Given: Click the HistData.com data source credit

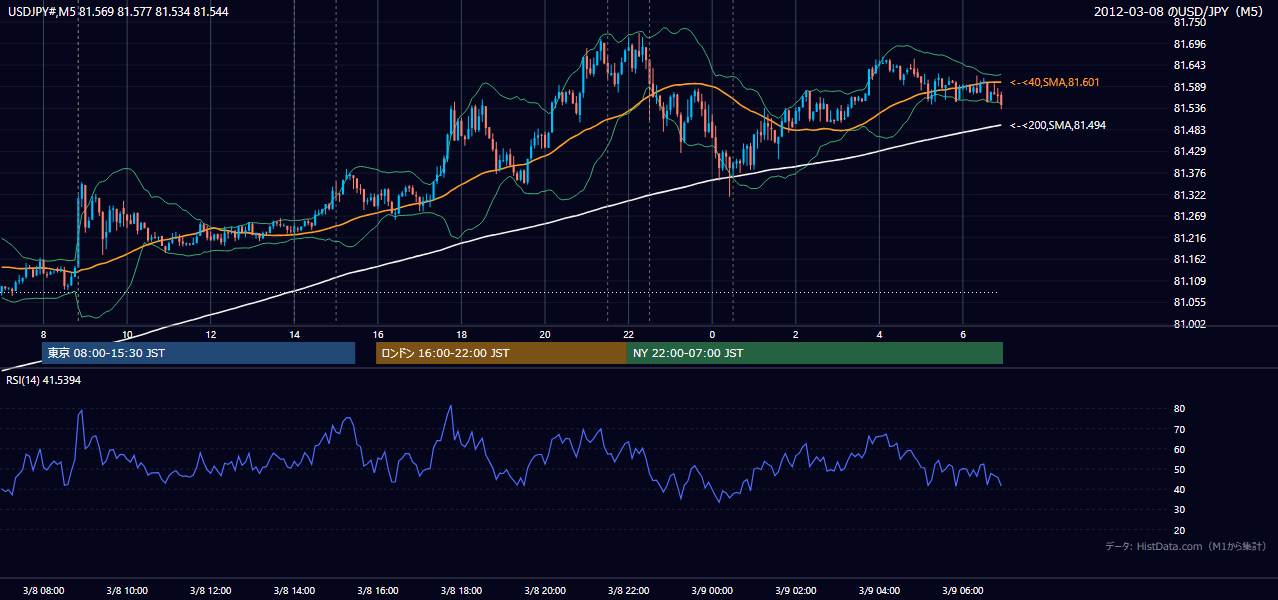Looking at the screenshot, I should (1186, 546).
